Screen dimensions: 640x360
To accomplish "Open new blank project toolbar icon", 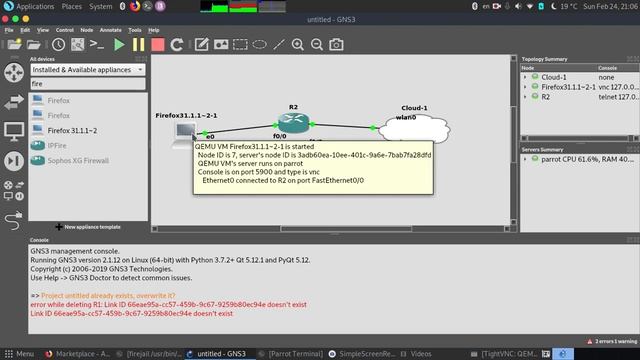I will tap(14, 44).
